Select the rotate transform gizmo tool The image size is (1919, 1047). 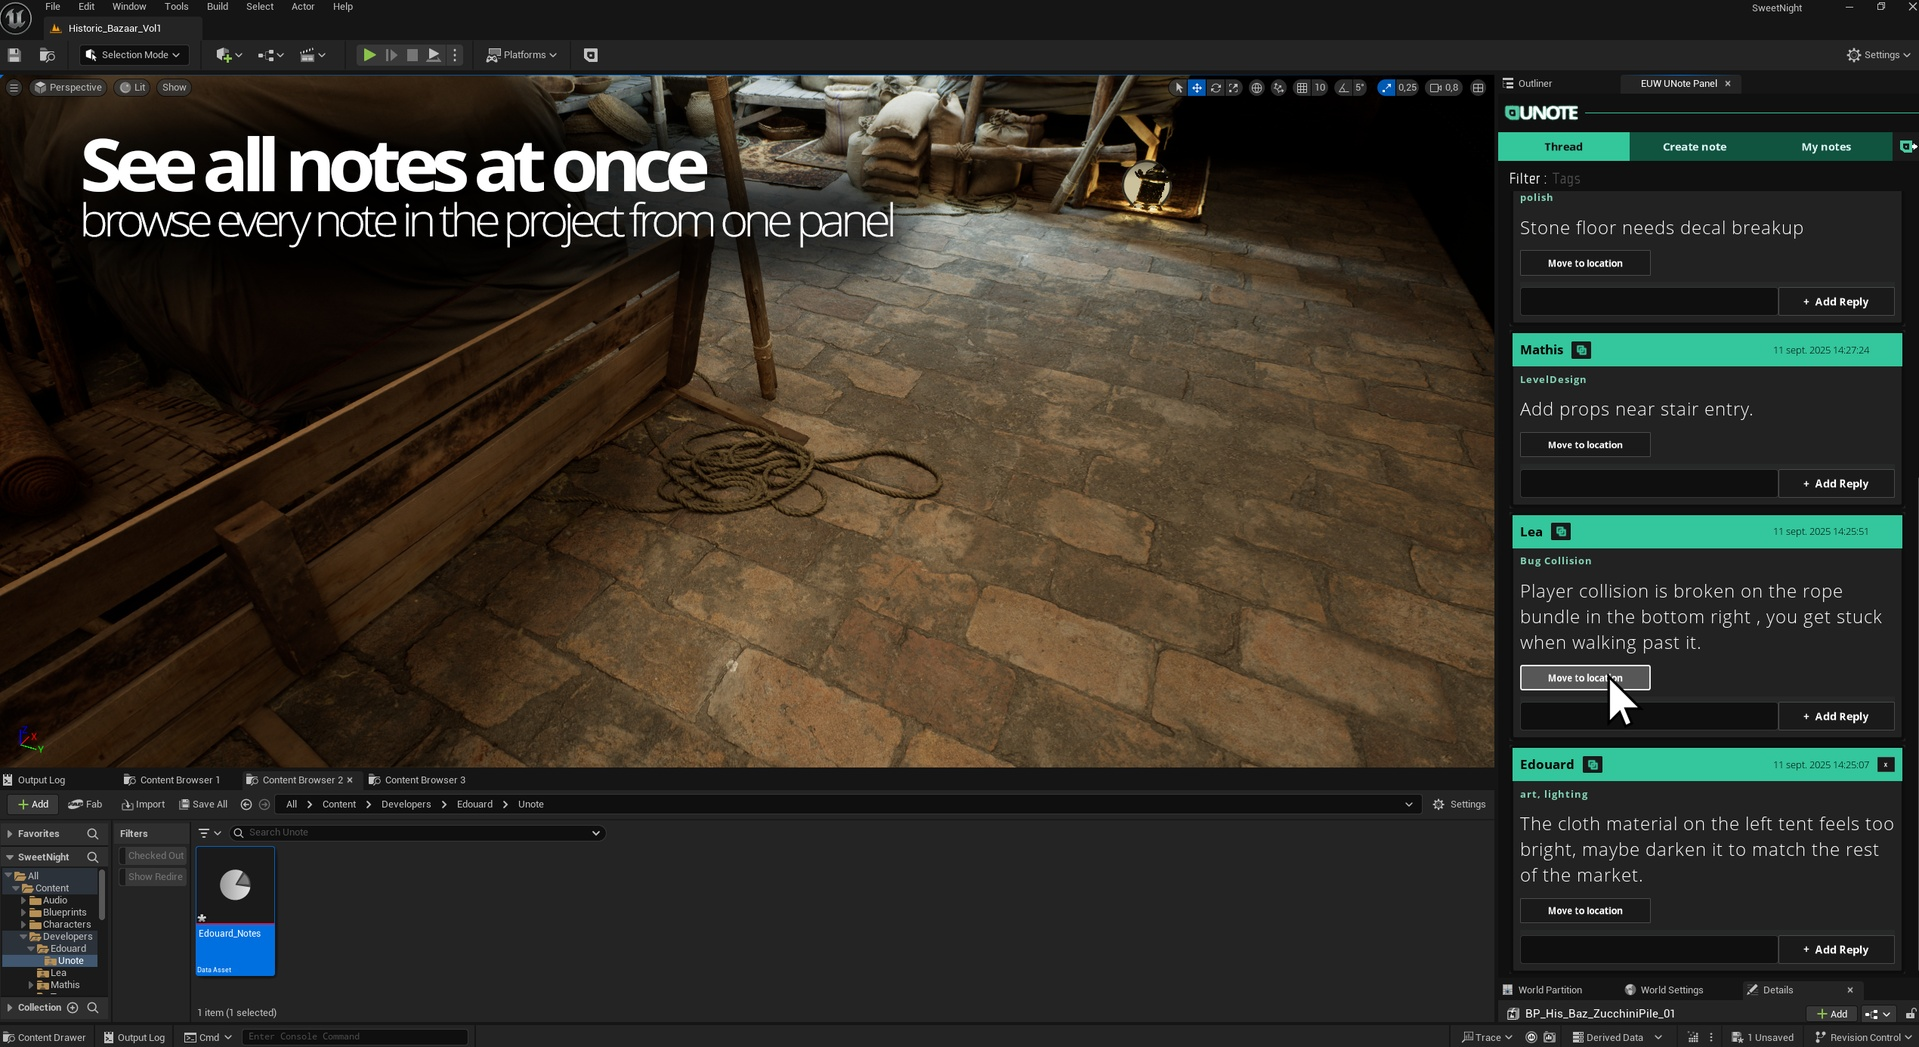tap(1215, 88)
